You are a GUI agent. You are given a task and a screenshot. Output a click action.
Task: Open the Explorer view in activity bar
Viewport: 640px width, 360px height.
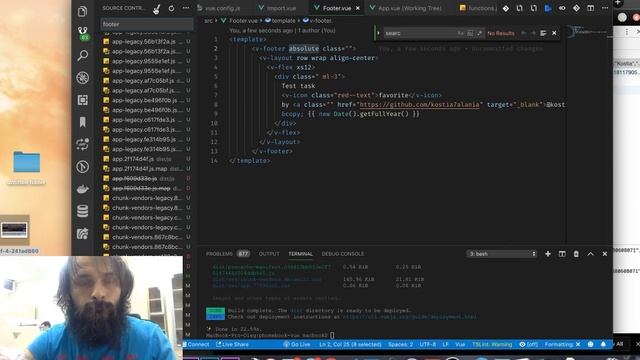82,11
